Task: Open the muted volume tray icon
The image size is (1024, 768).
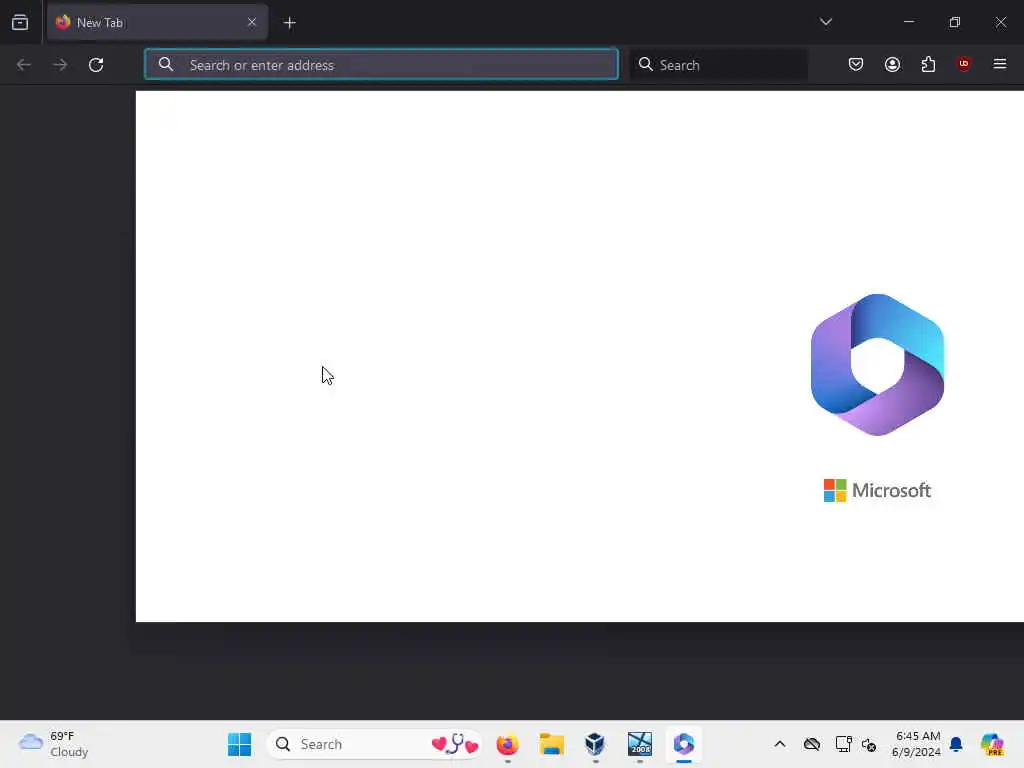Action: tap(869, 744)
